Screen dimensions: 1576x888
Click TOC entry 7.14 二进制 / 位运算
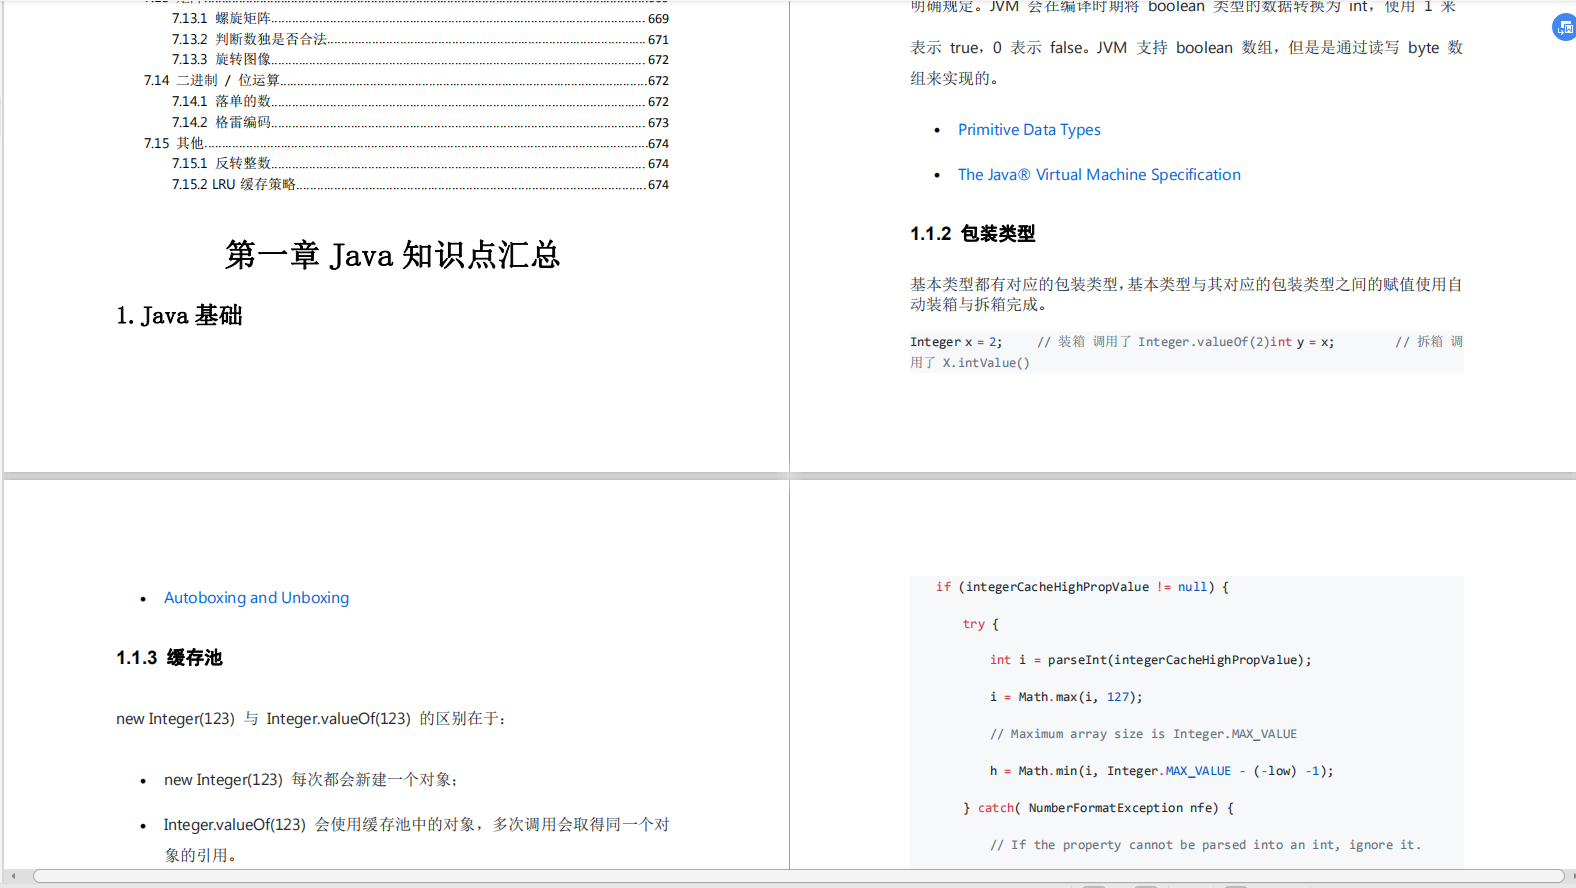coord(406,80)
